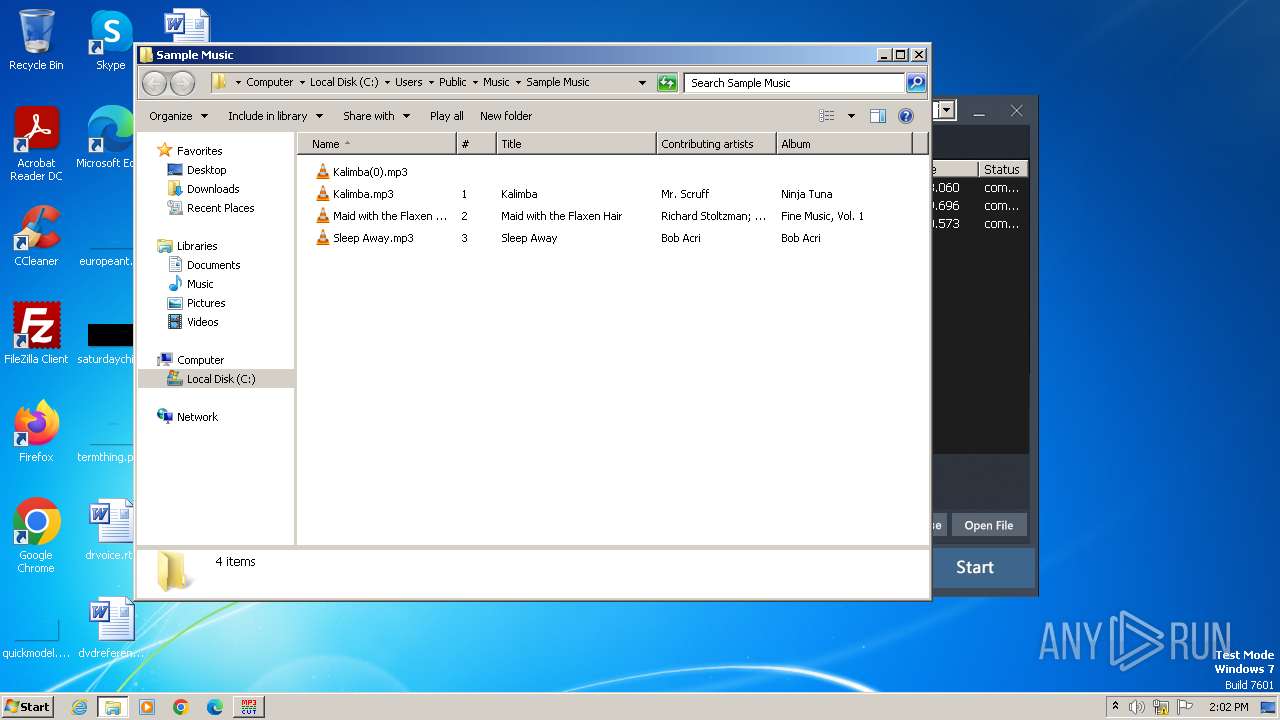Open Microsoft Edge from the taskbar
The width and height of the screenshot is (1280, 720).
coord(215,707)
